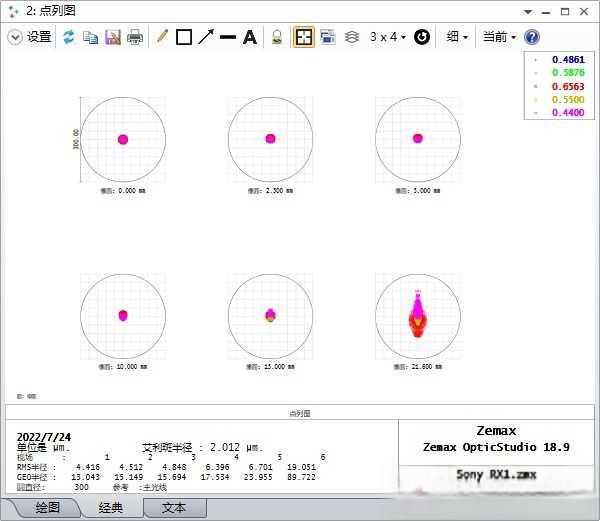Click the save image icon
This screenshot has width=600, height=521.
(x=113, y=37)
